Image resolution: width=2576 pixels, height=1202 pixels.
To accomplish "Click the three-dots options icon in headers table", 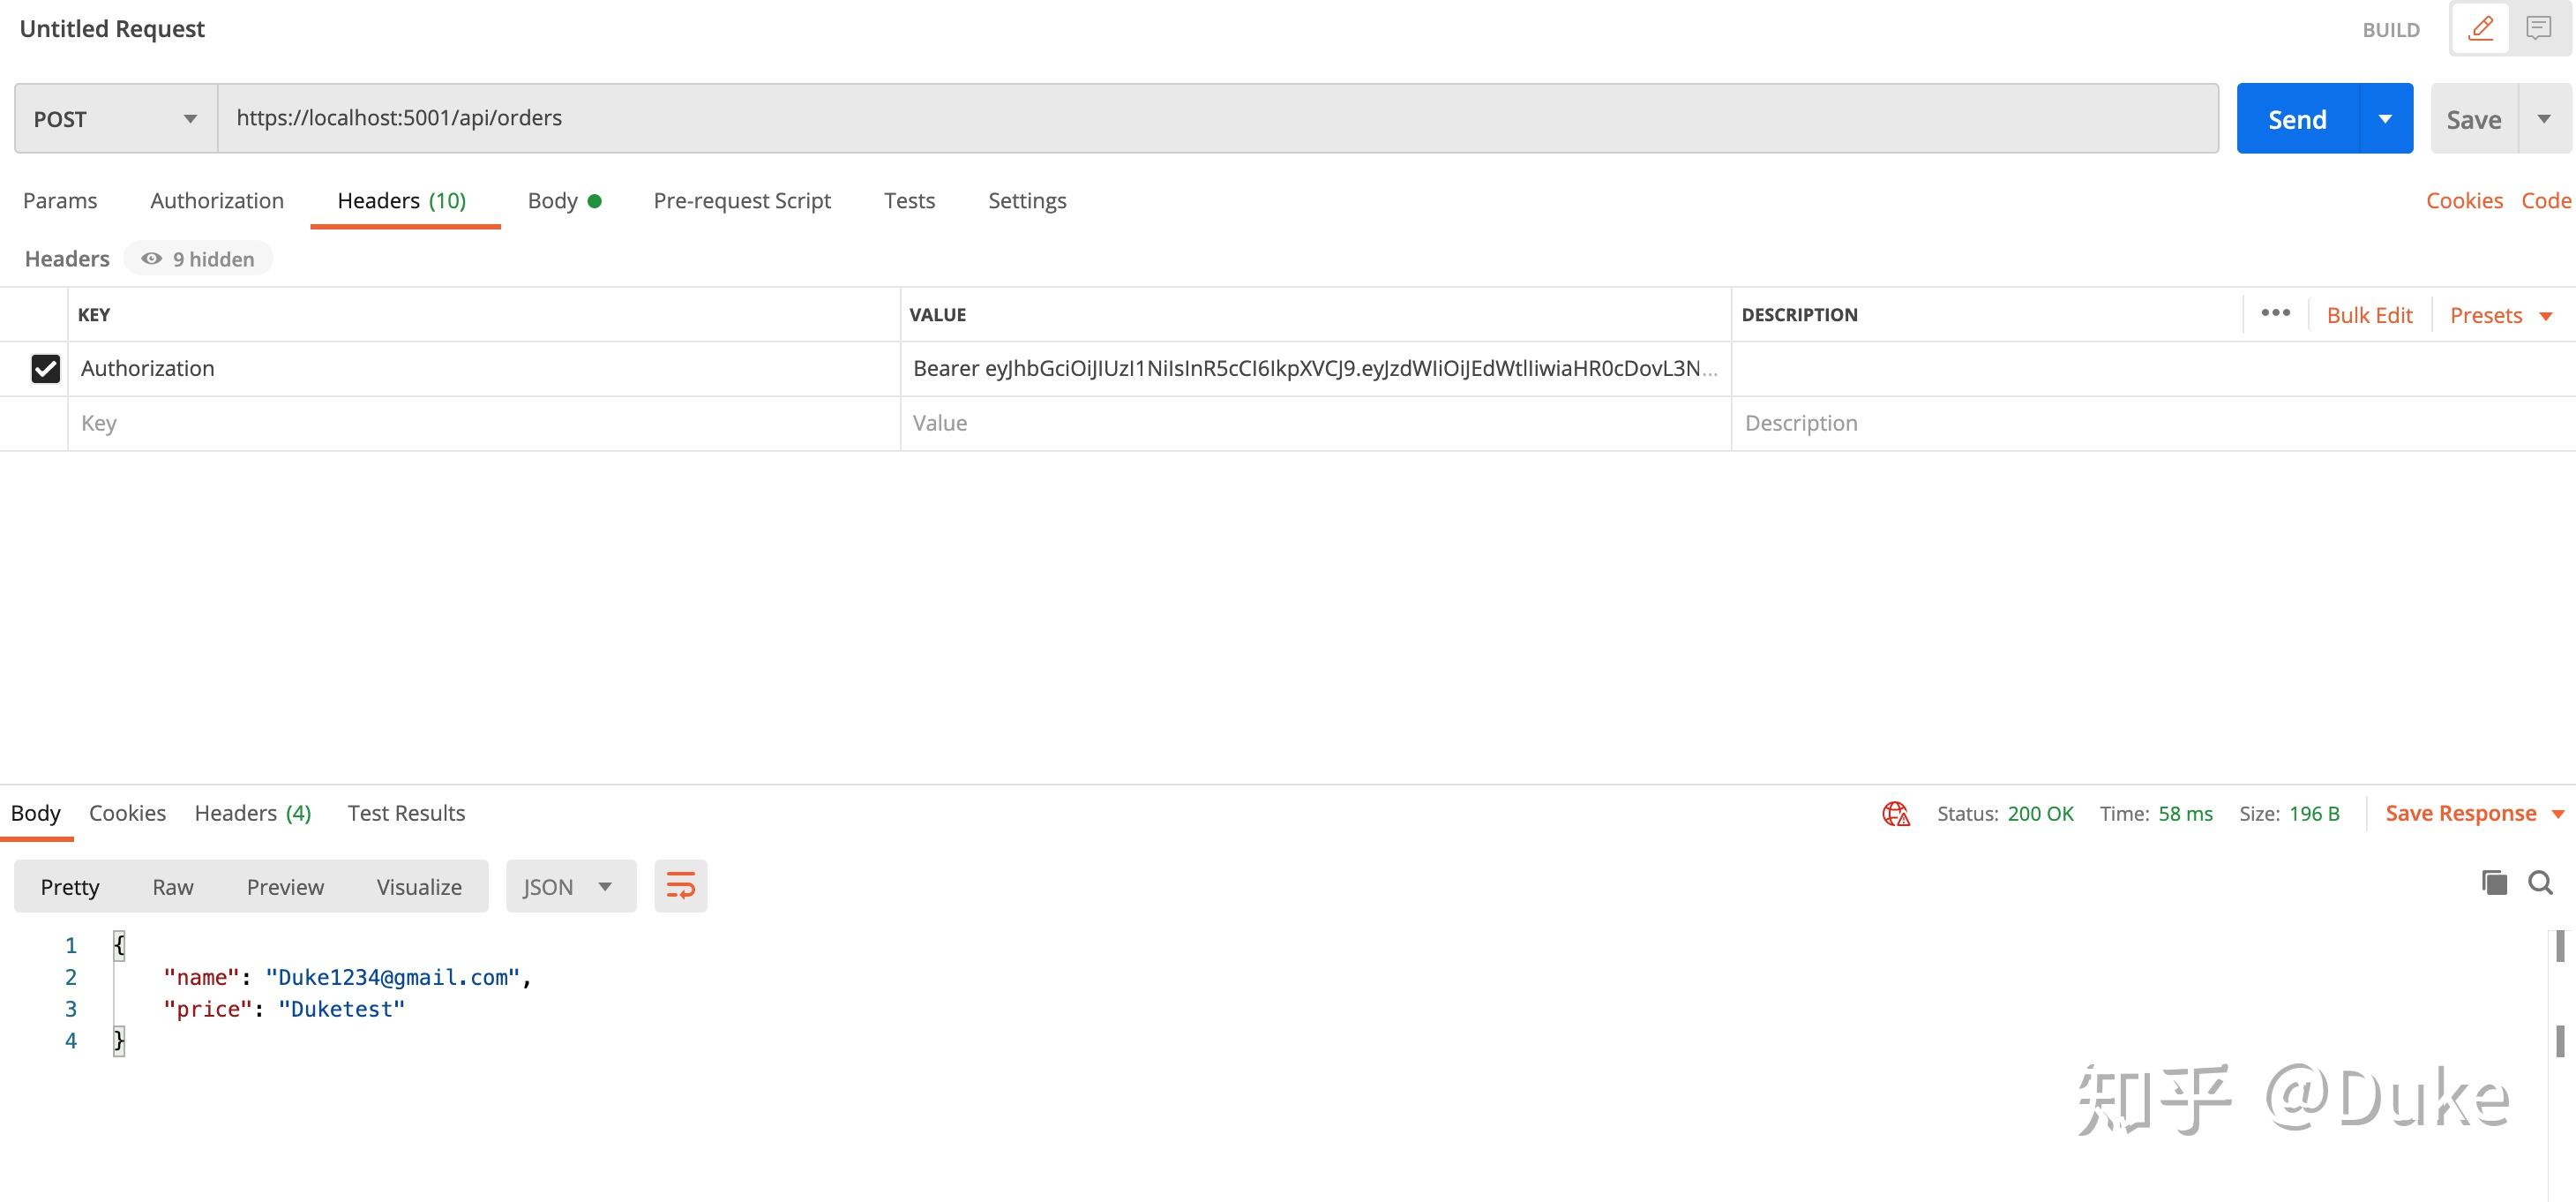I will click(x=2275, y=313).
